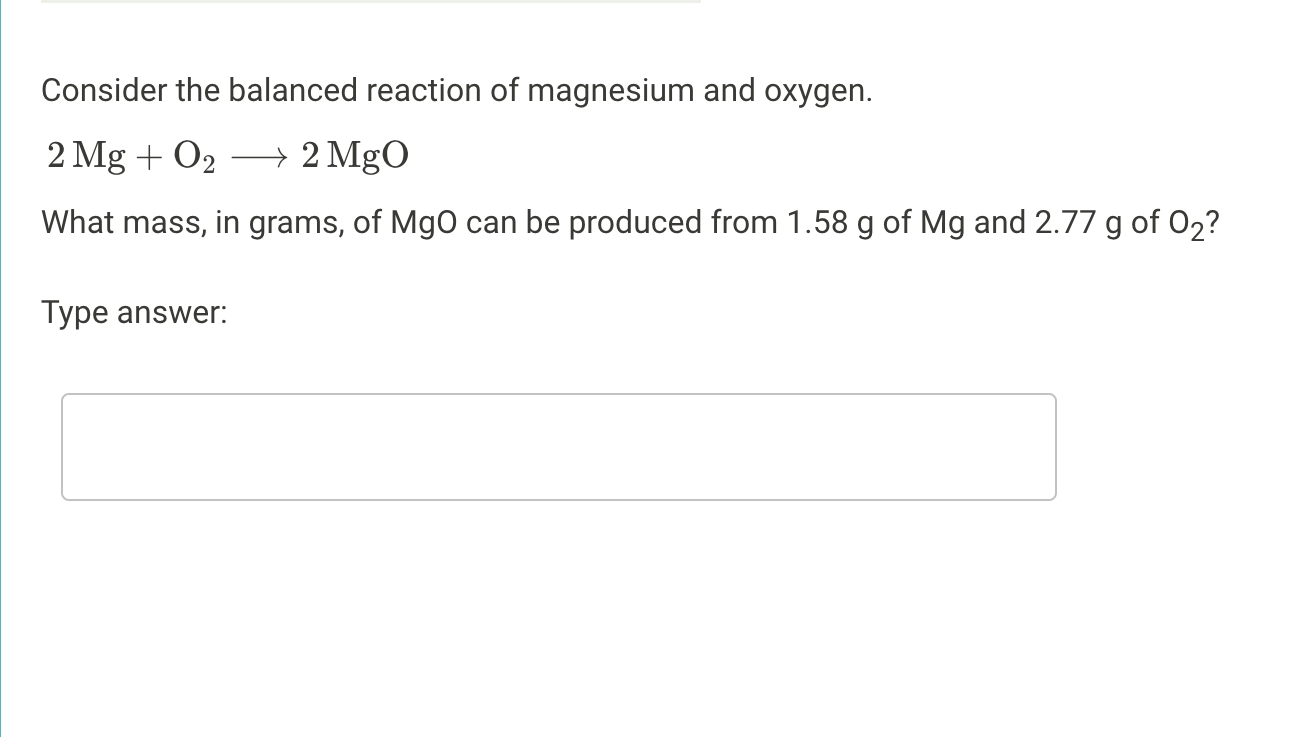1309x737 pixels.
Task: Click inside the empty answer field
Action: (x=559, y=446)
